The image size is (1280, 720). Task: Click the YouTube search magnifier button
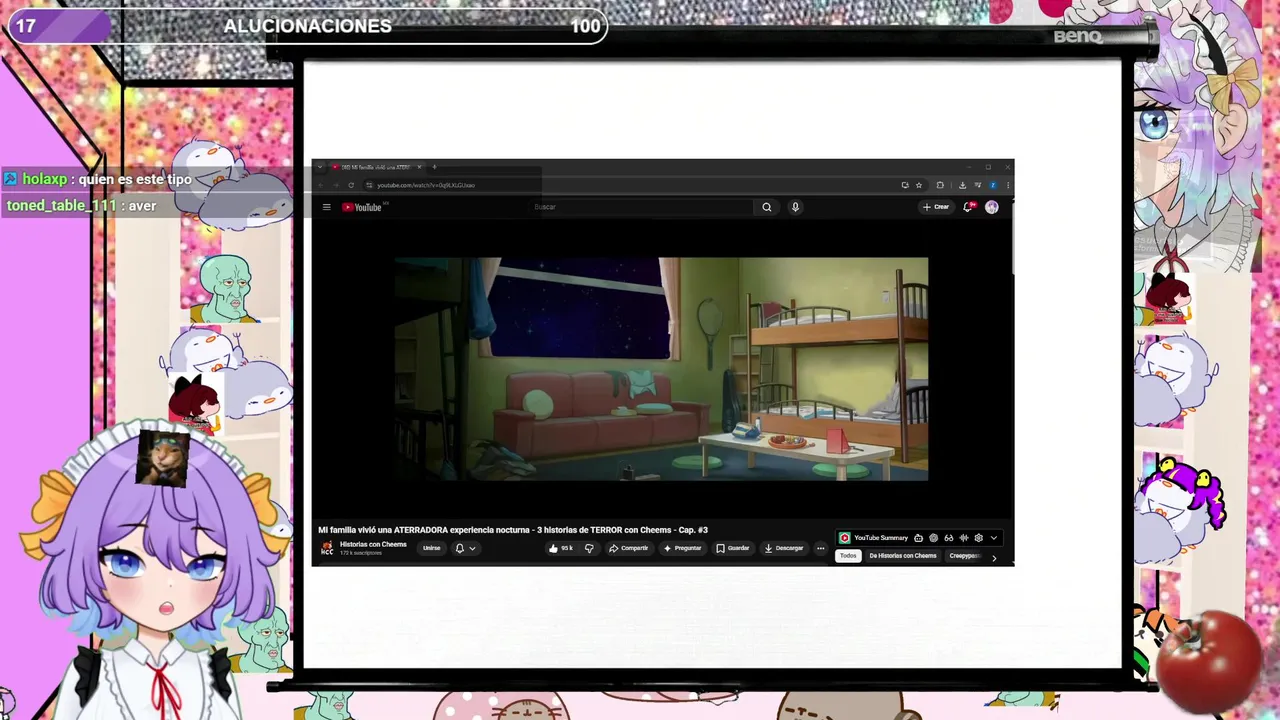coord(767,207)
